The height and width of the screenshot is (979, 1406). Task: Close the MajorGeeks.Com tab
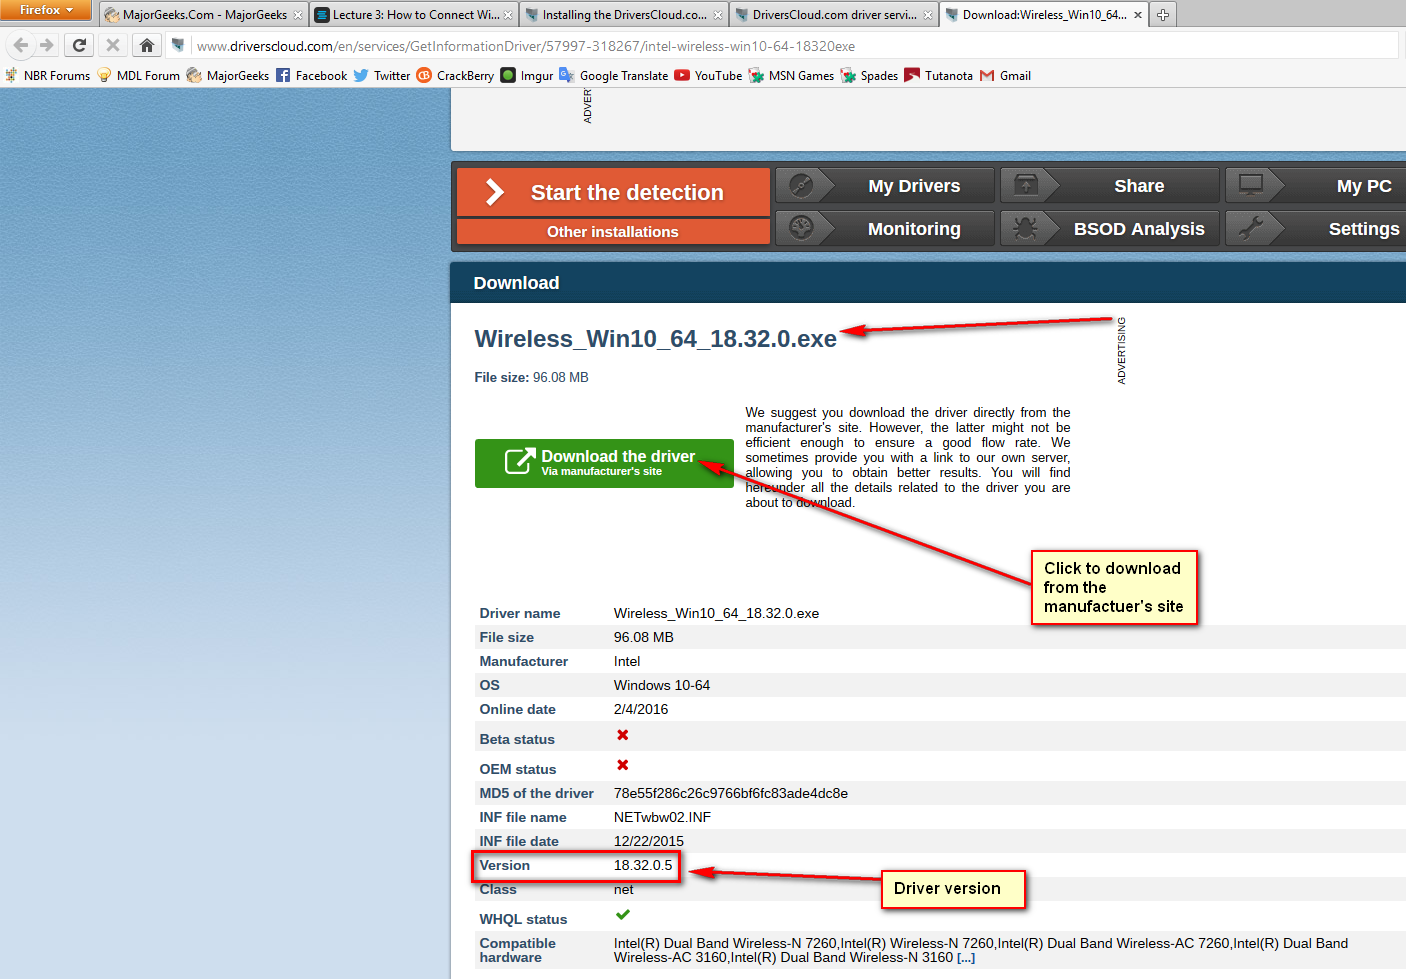[x=297, y=15]
